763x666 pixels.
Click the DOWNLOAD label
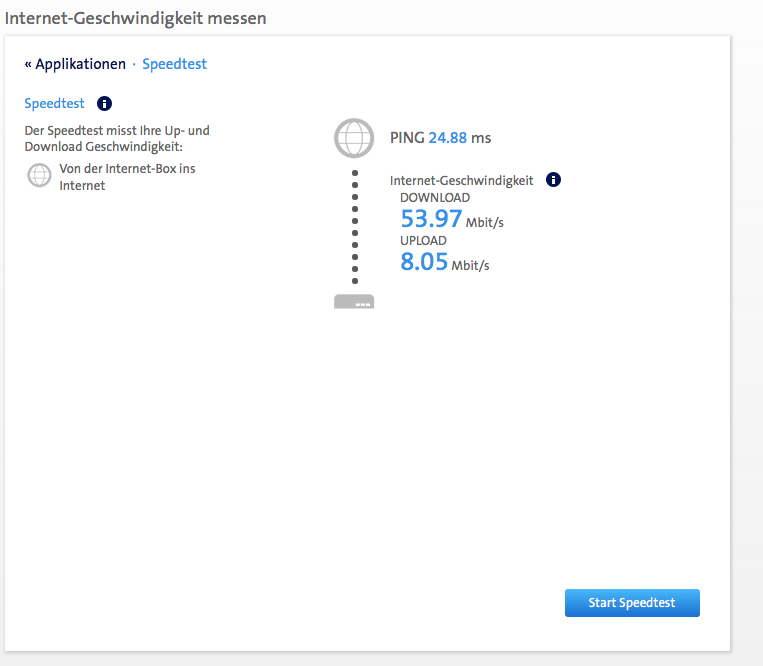tap(435, 198)
